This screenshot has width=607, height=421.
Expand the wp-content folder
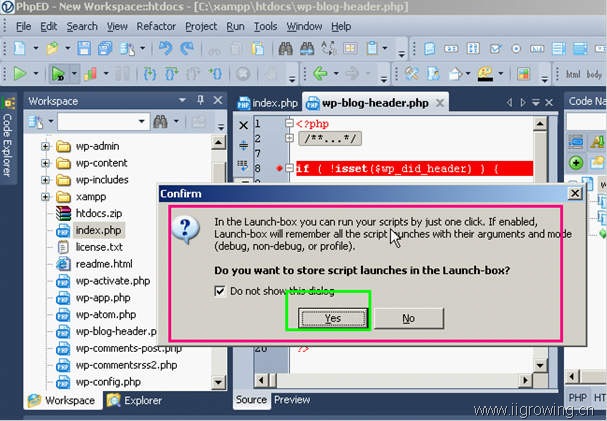click(45, 163)
